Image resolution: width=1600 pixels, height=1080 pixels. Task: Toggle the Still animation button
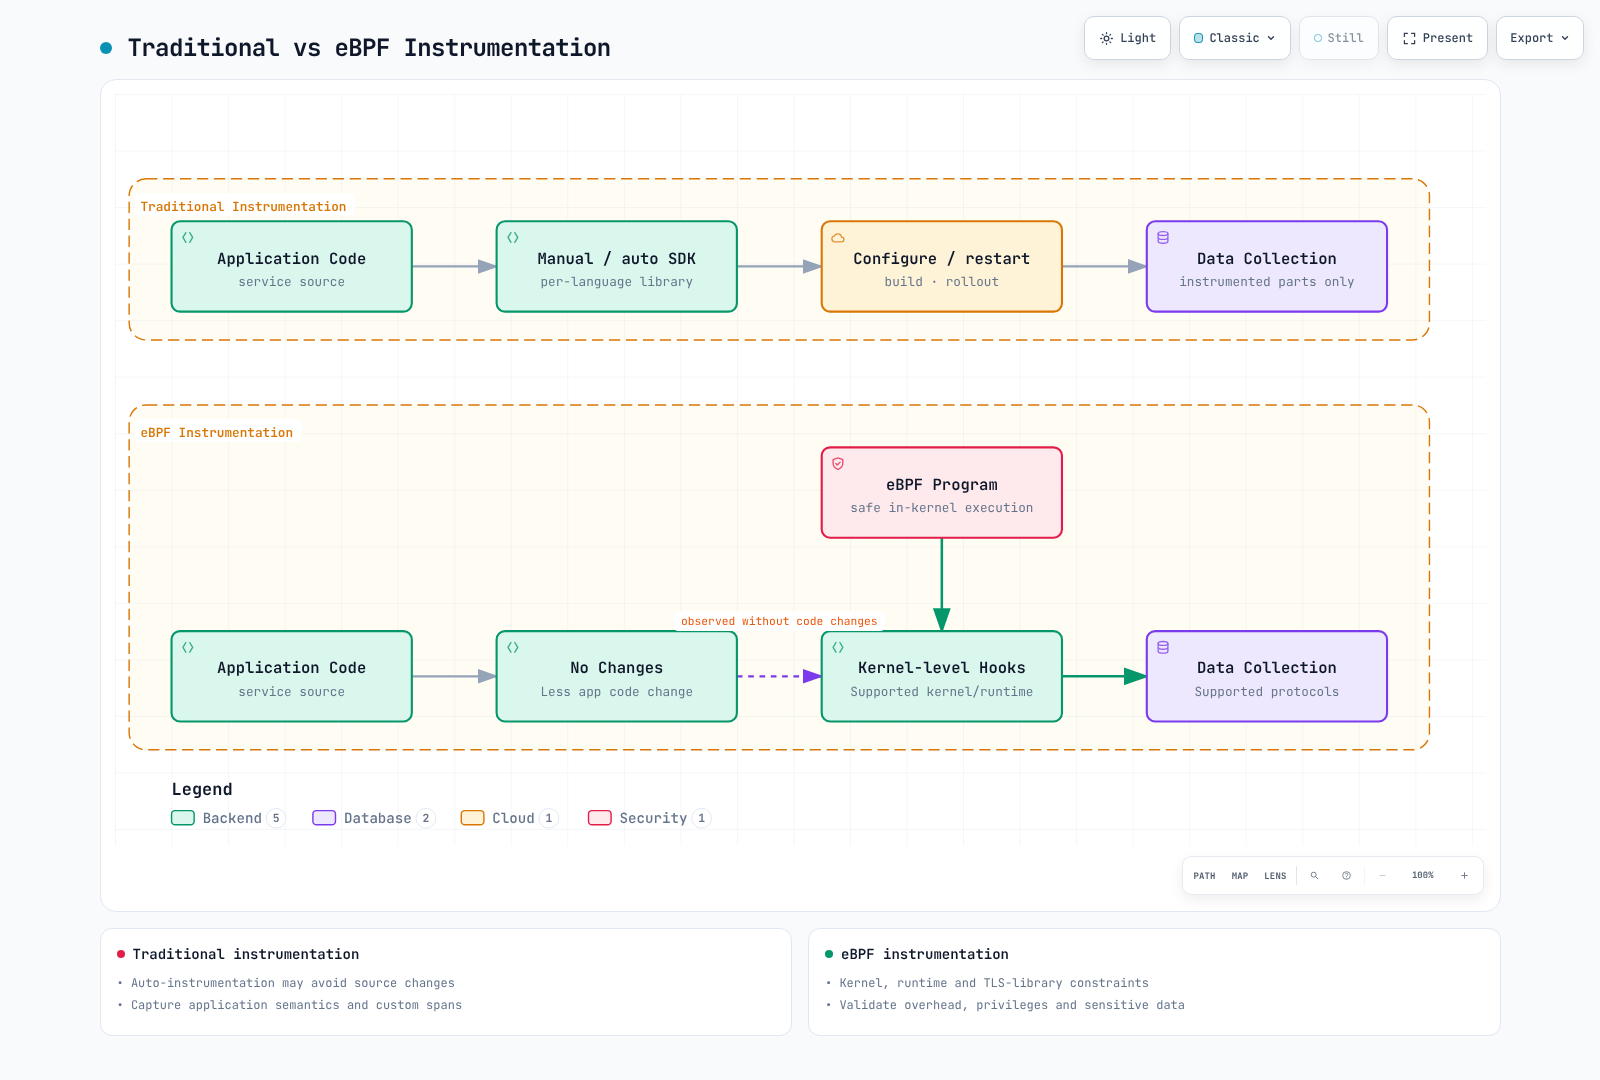[1339, 38]
